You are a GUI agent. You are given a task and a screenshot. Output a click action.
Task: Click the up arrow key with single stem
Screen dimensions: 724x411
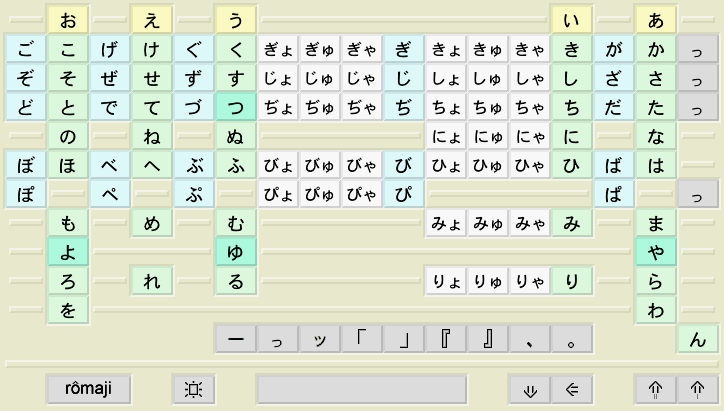[x=698, y=389]
